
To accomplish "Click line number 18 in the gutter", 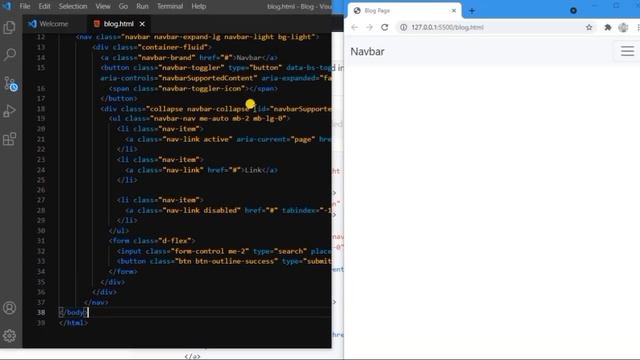I will [41, 109].
